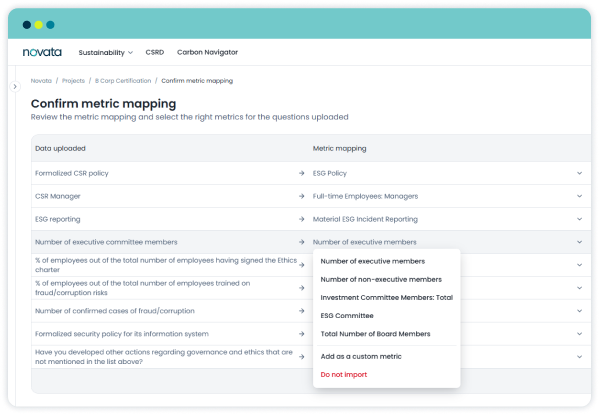This screenshot has height=415, width=599.
Task: Open the dropdown chevron for confirmed cases row
Action: click(x=580, y=311)
